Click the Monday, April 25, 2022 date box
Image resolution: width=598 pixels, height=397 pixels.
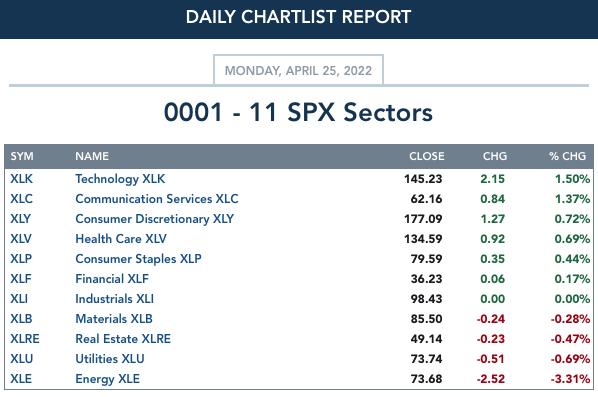point(298,71)
